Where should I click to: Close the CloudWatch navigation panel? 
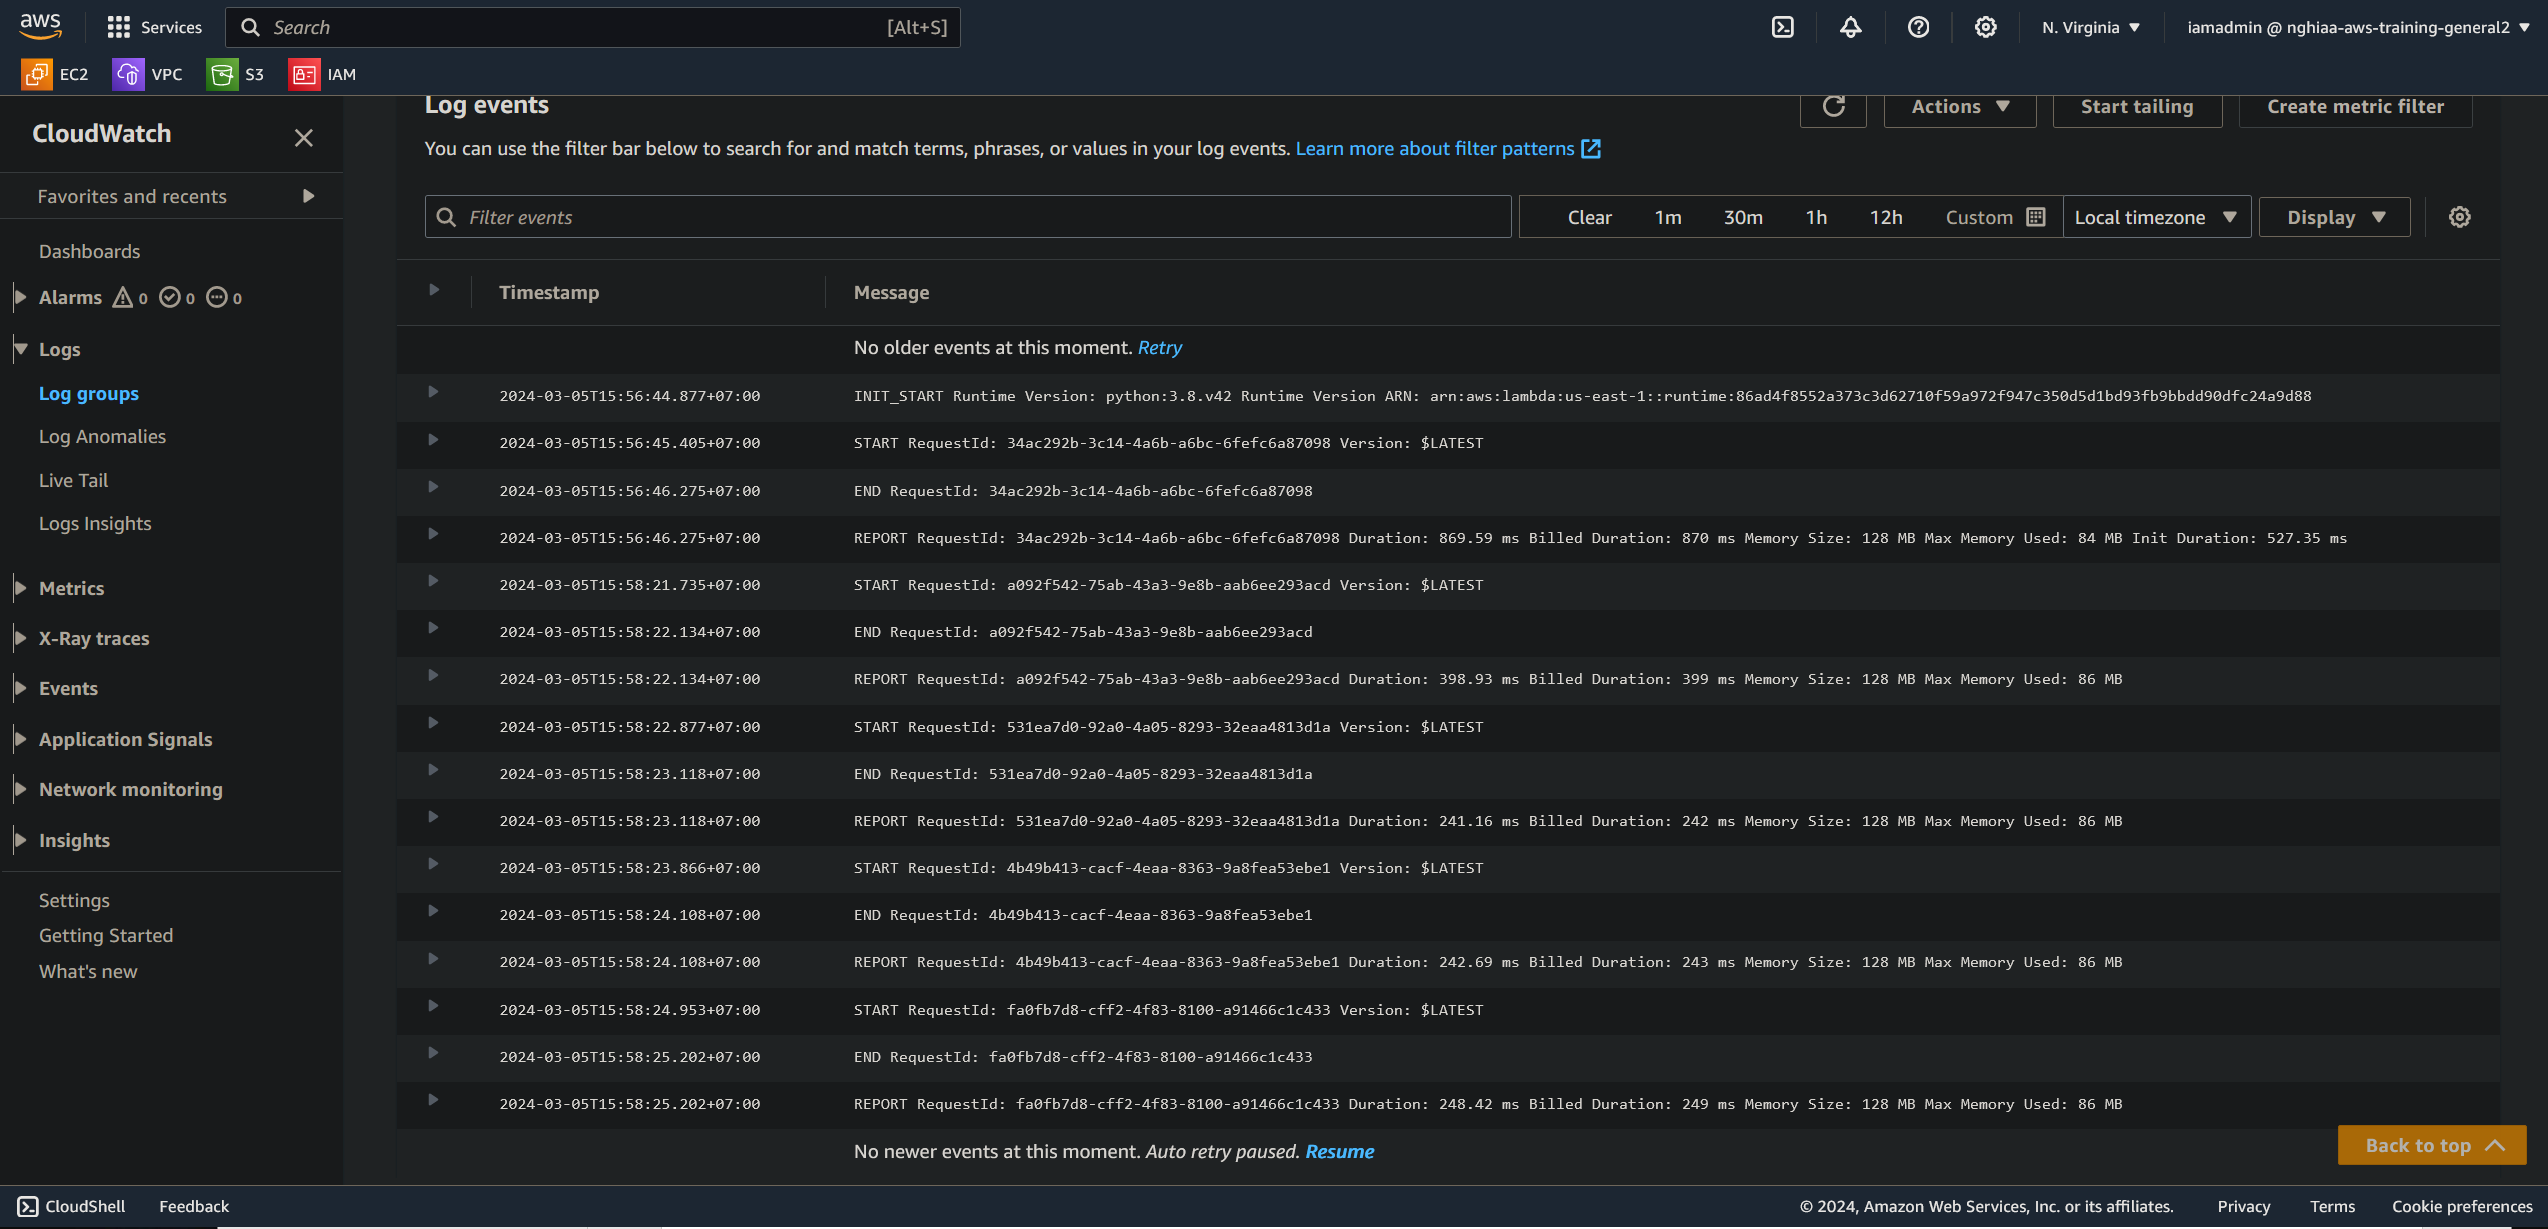(x=304, y=138)
